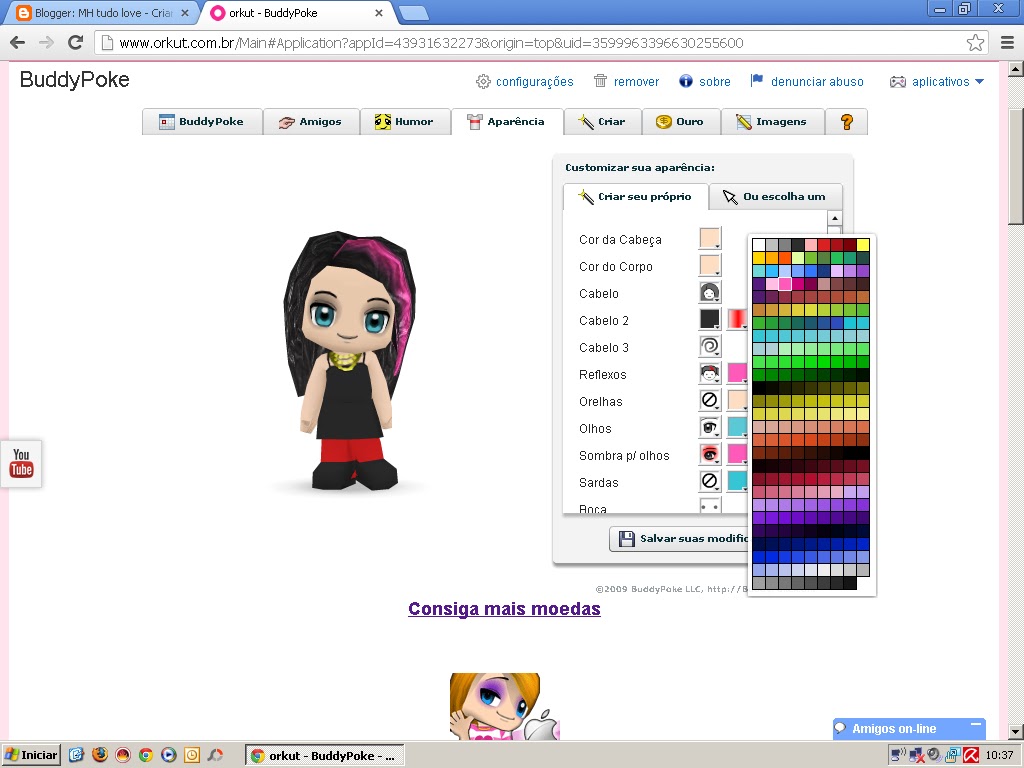Click the Consiga mais moedas link
Image resolution: width=1024 pixels, height=768 pixels.
coord(504,608)
